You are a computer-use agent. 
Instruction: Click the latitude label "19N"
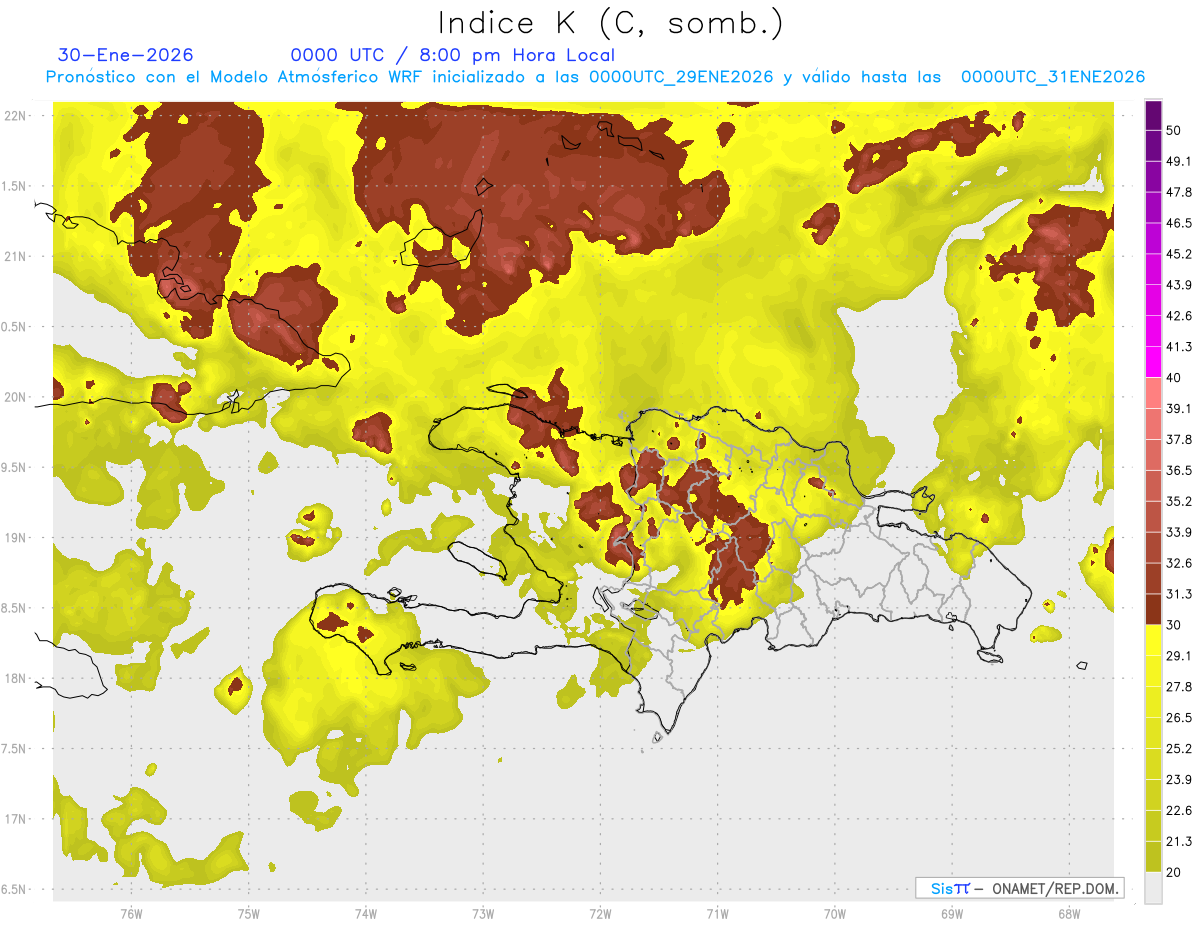pyautogui.click(x=15, y=538)
